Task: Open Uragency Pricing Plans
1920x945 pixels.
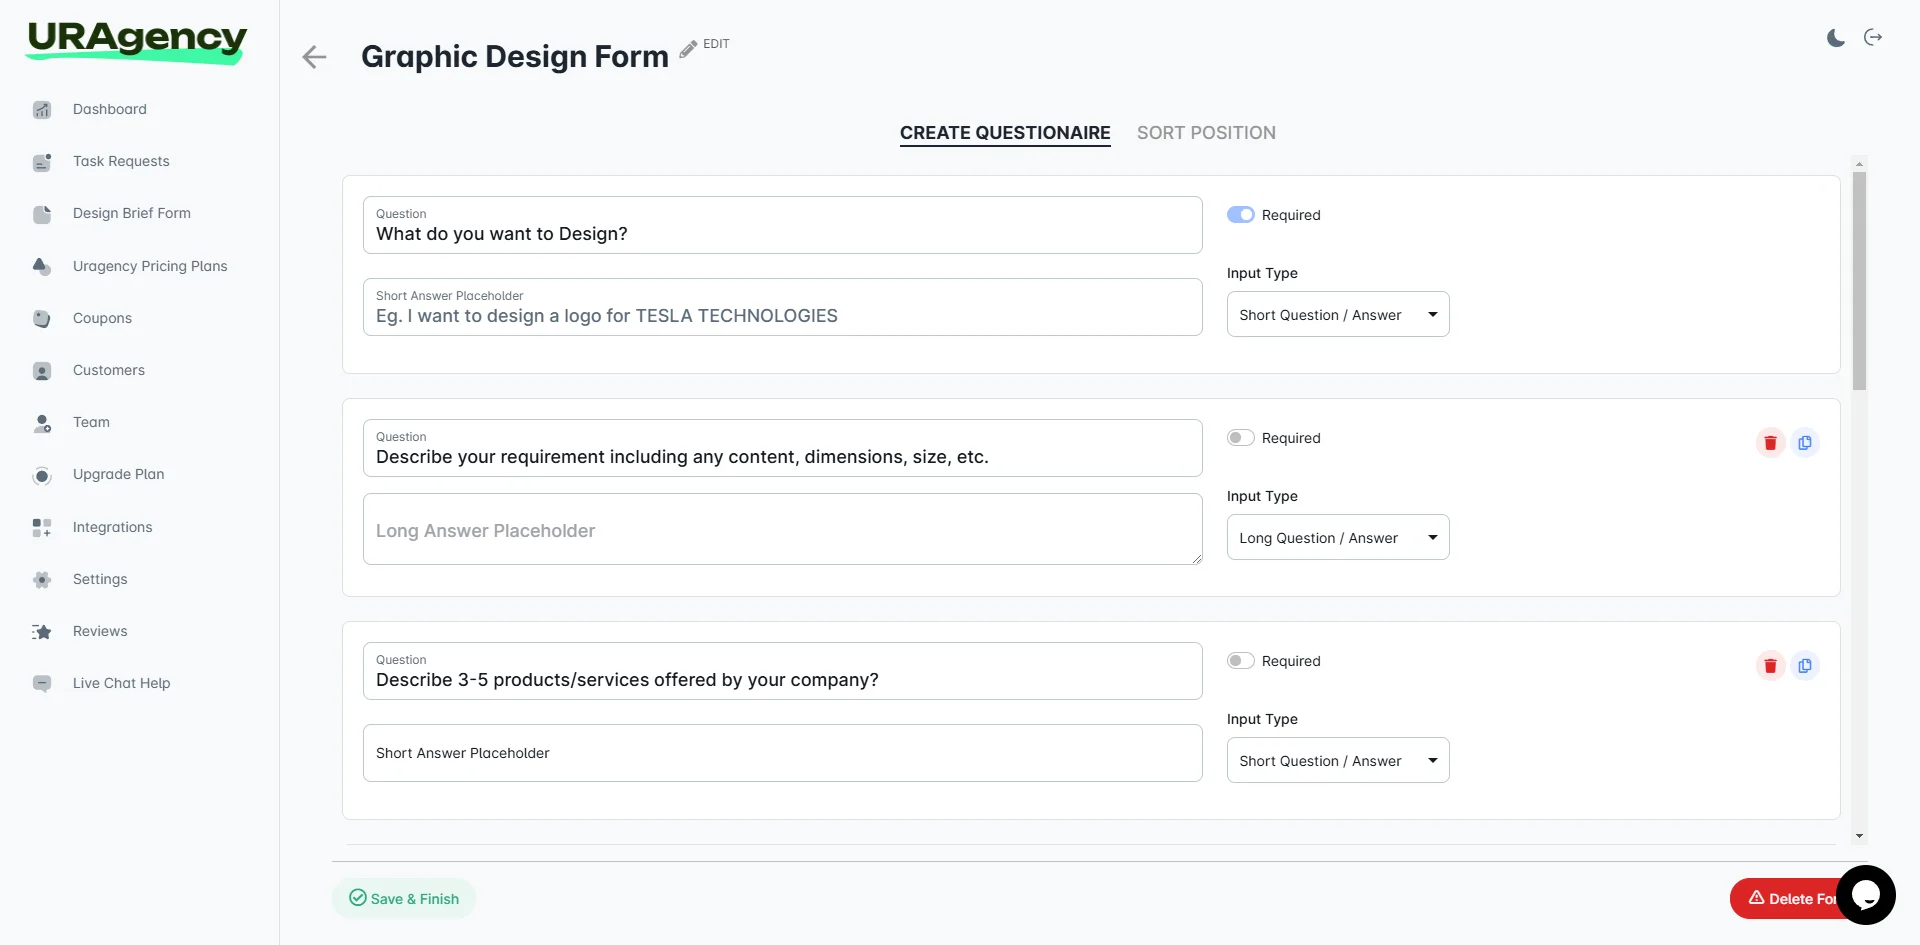Action: [x=149, y=266]
